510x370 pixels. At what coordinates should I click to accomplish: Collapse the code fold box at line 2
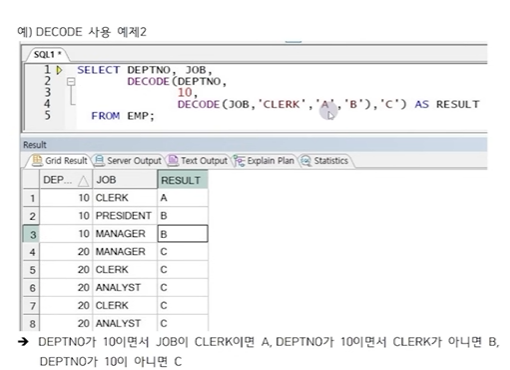(71, 82)
